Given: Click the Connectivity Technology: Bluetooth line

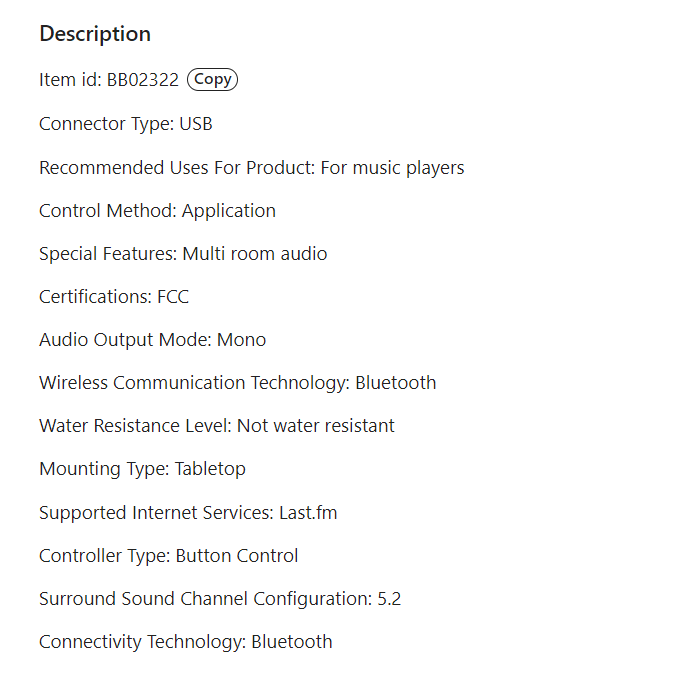Looking at the screenshot, I should click(x=185, y=641).
